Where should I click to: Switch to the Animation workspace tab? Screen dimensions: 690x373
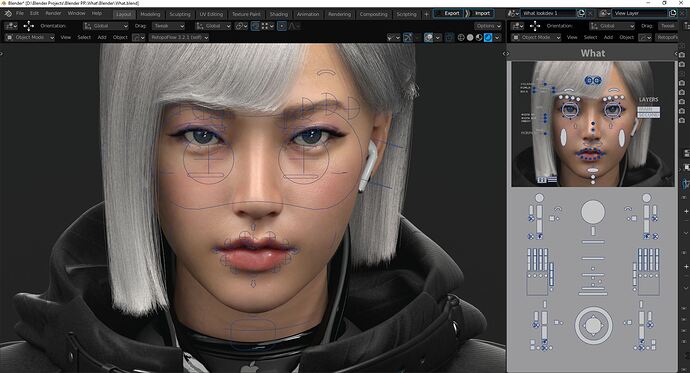[308, 14]
